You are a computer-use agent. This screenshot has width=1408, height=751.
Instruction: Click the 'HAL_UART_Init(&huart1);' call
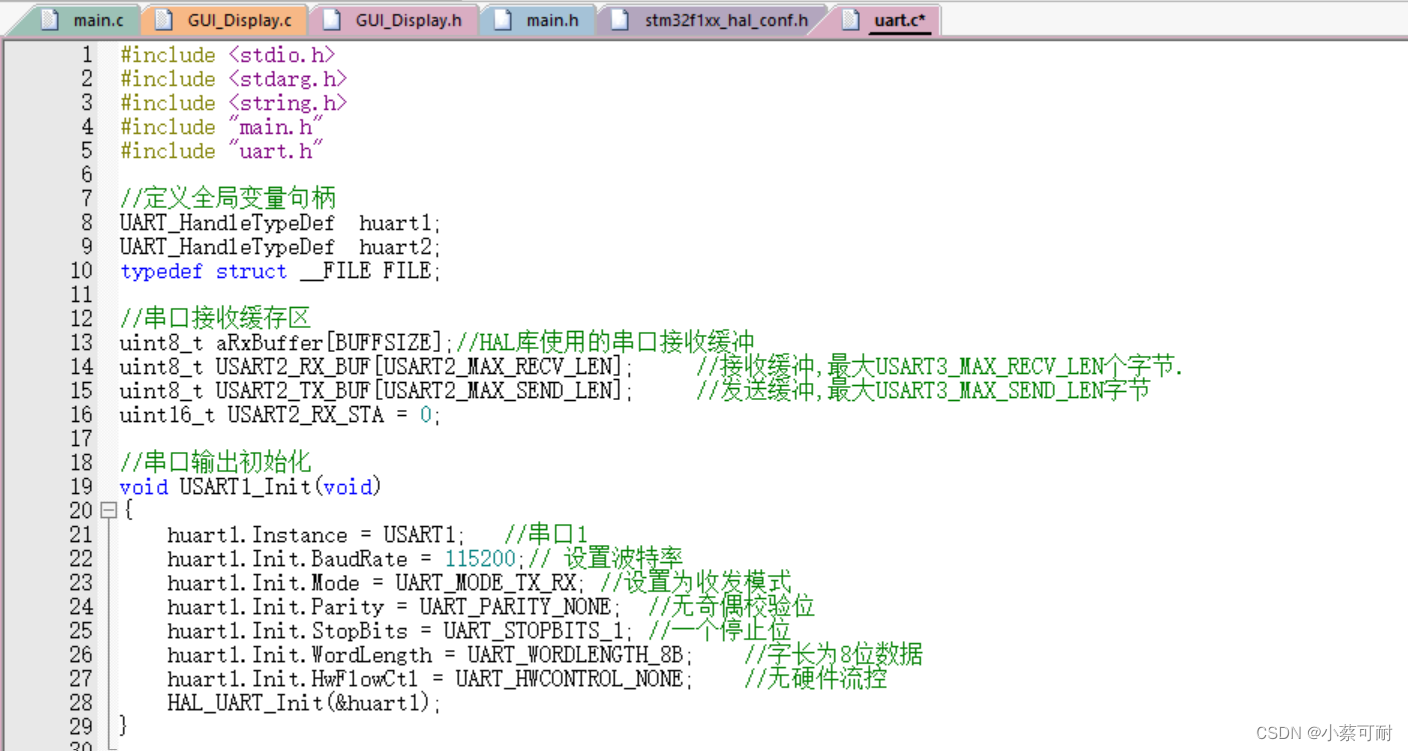[x=304, y=703]
